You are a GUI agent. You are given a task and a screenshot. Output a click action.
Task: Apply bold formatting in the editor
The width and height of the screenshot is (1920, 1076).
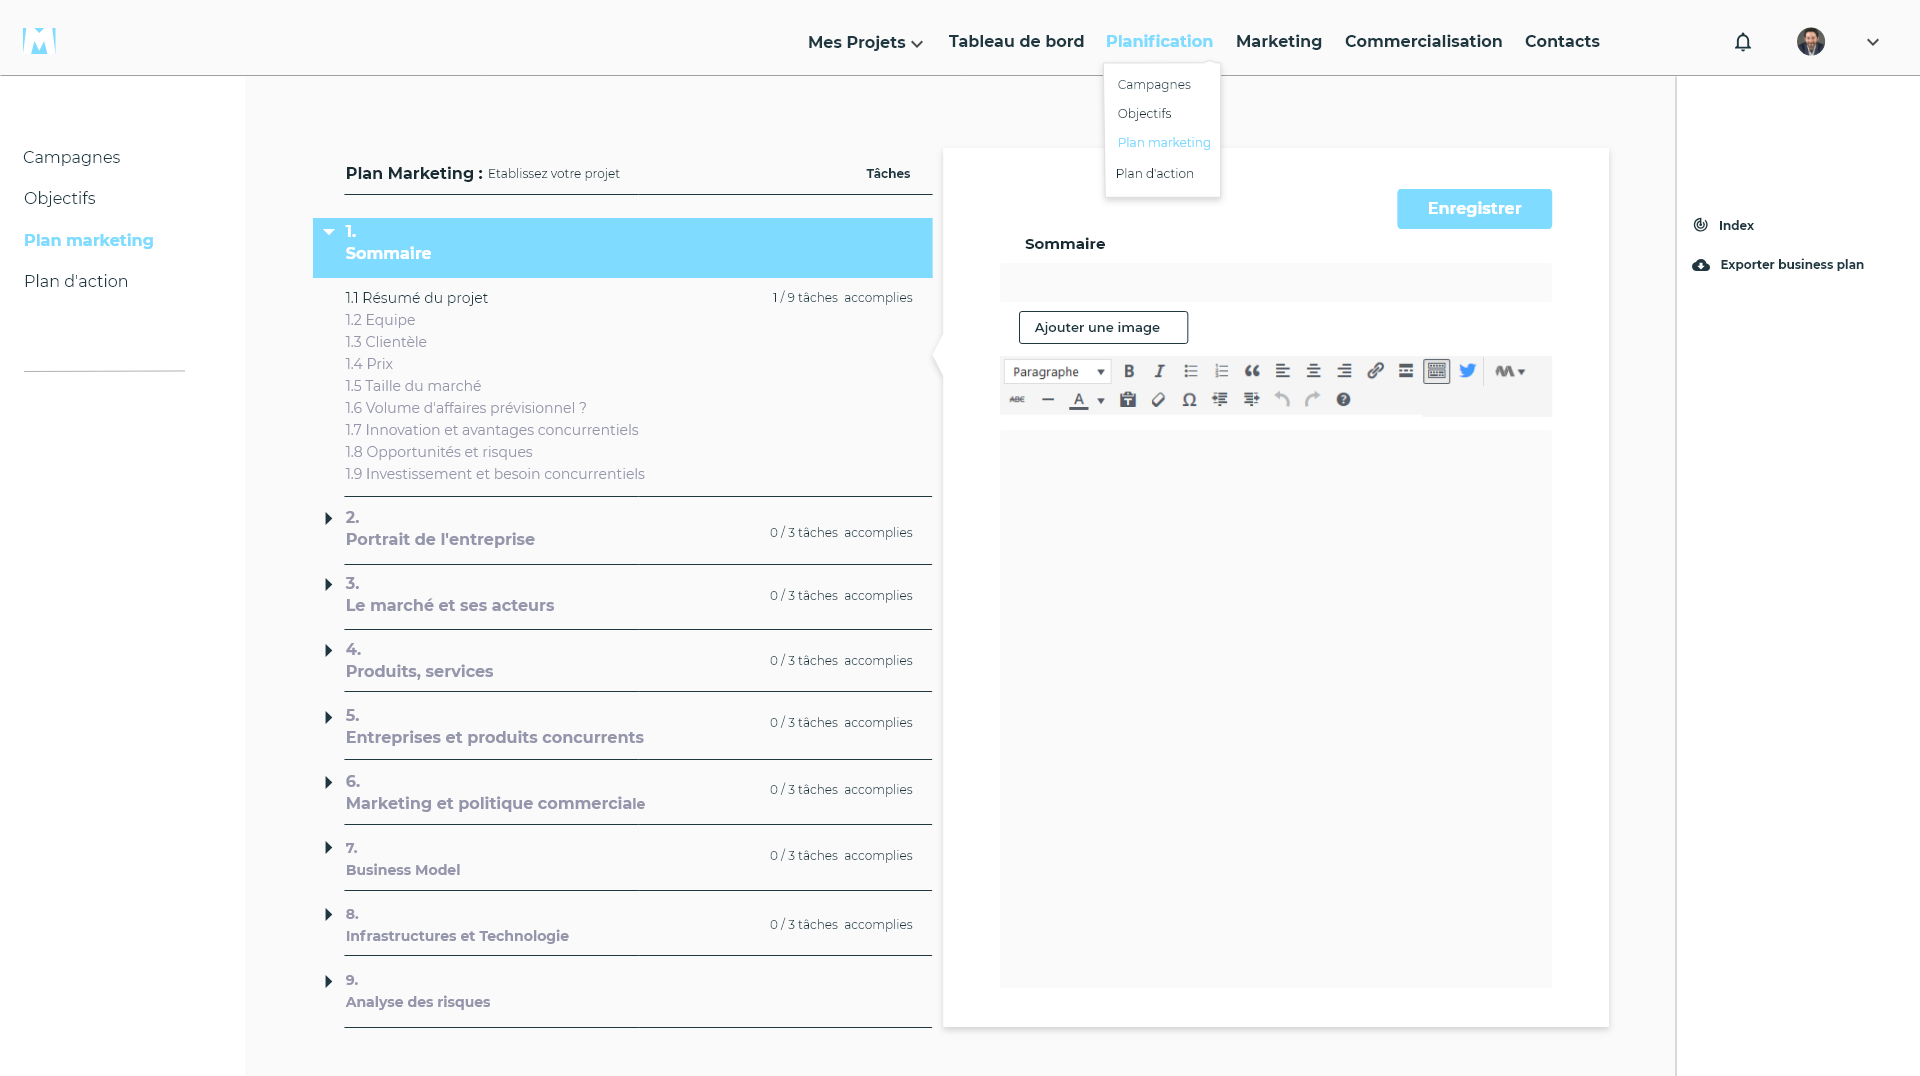(1129, 371)
